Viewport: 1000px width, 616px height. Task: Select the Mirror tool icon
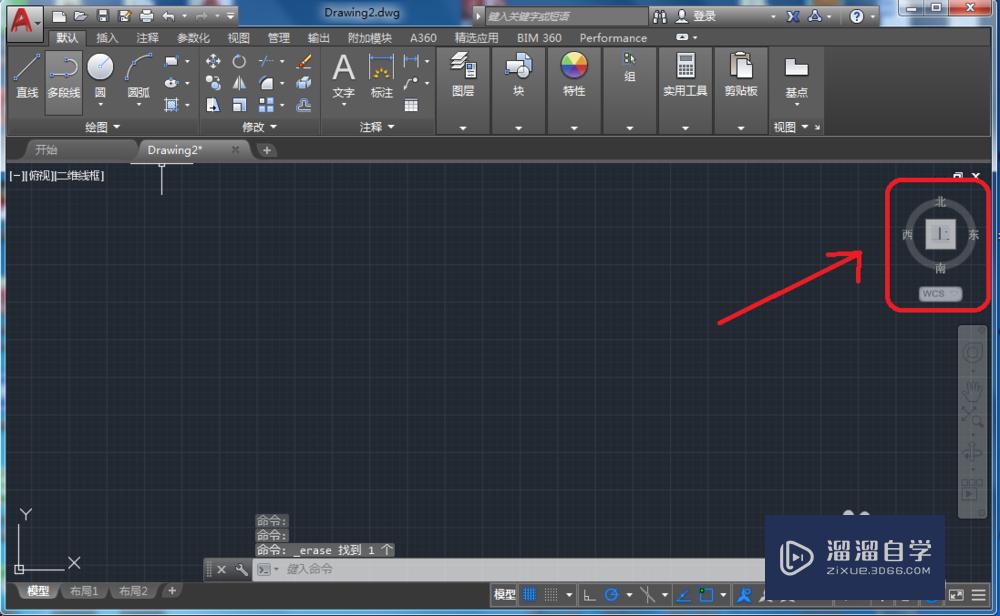(239, 83)
